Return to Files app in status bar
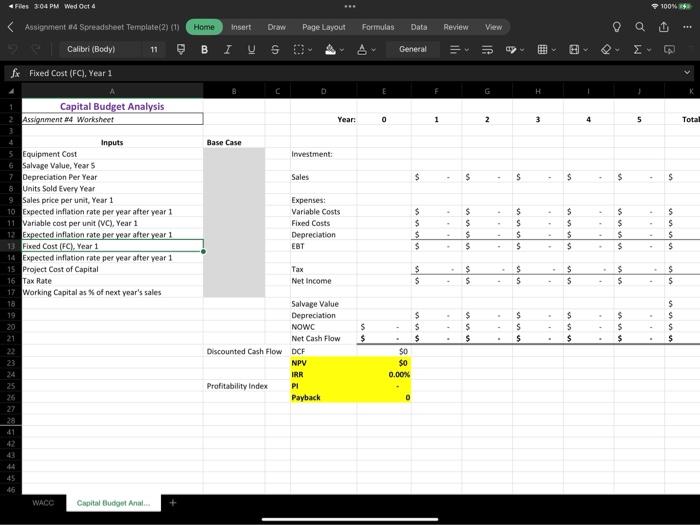 18,6
